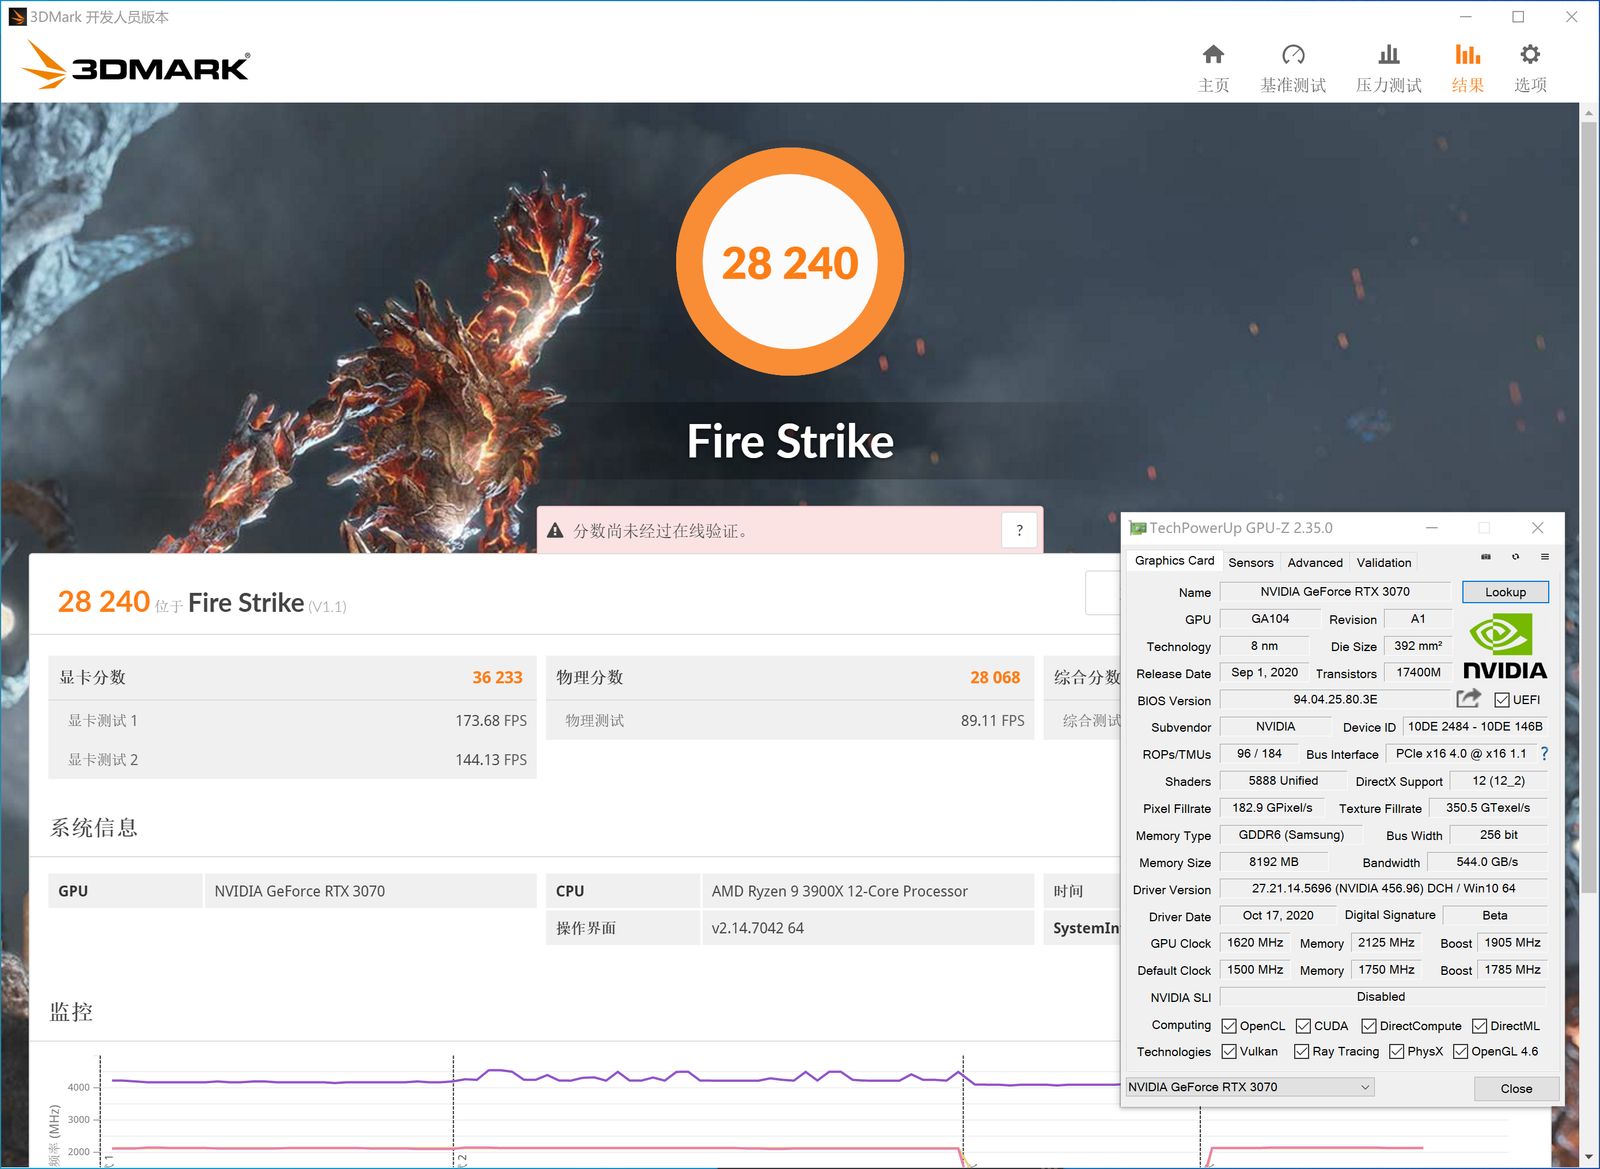
Task: Open the GPU-Z hamburger menu icon
Action: [x=1545, y=557]
